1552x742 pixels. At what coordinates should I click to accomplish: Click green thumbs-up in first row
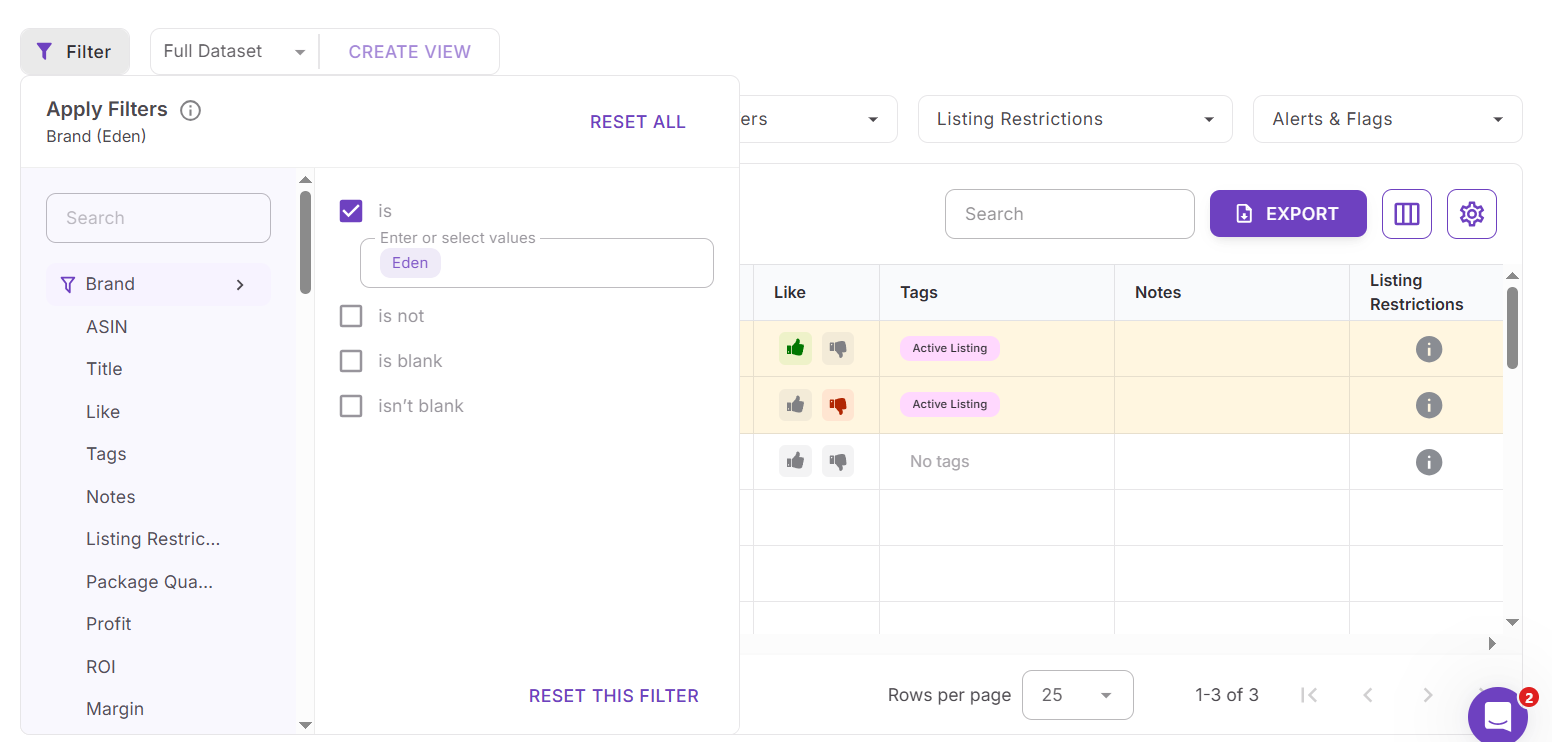click(x=795, y=348)
